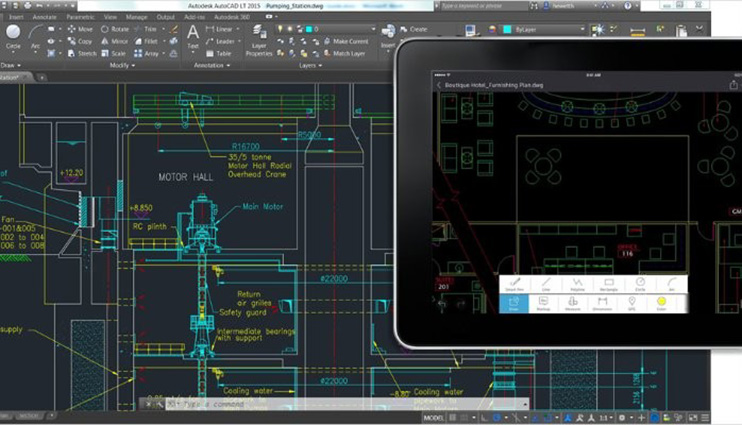Expand the Annotation panel
This screenshot has width=742, height=425.
[x=212, y=65]
